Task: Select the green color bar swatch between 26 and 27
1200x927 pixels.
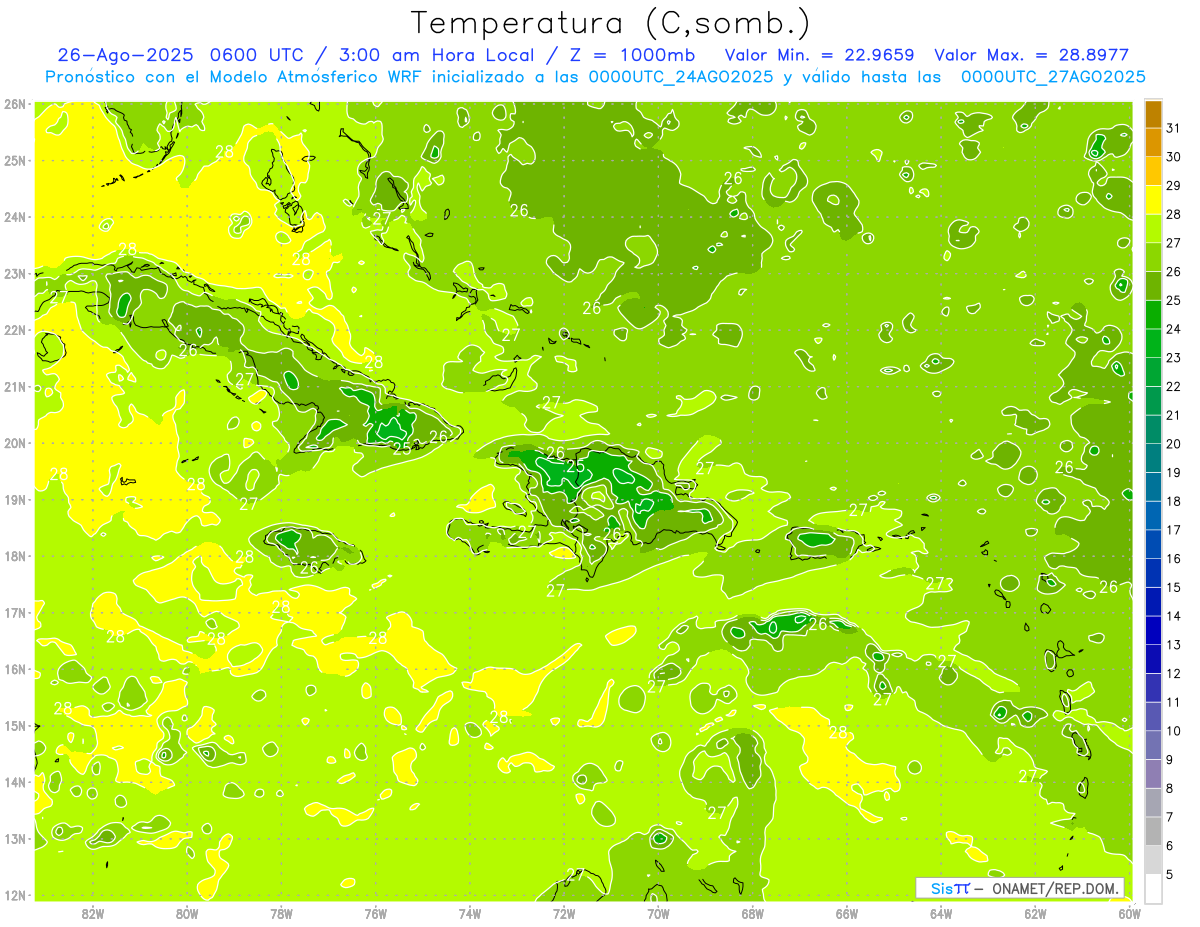Action: coord(1153,257)
